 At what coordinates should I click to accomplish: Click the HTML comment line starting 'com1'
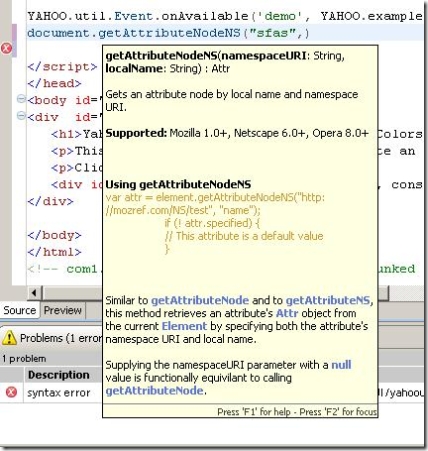coord(65,269)
